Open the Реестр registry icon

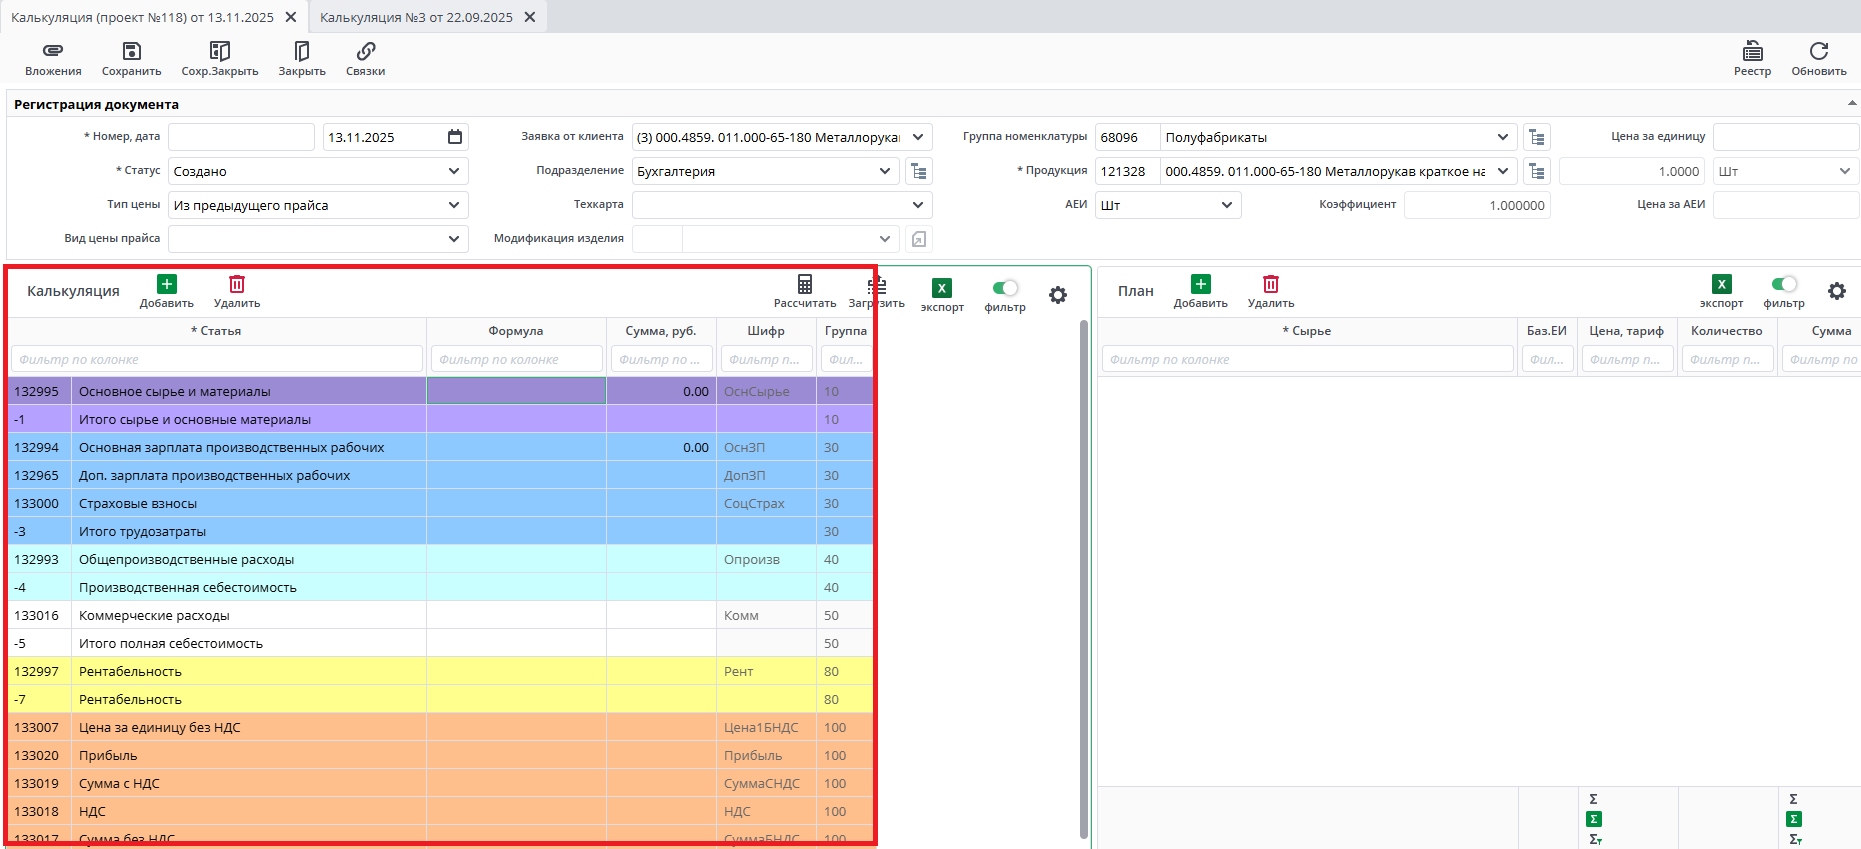click(x=1752, y=51)
